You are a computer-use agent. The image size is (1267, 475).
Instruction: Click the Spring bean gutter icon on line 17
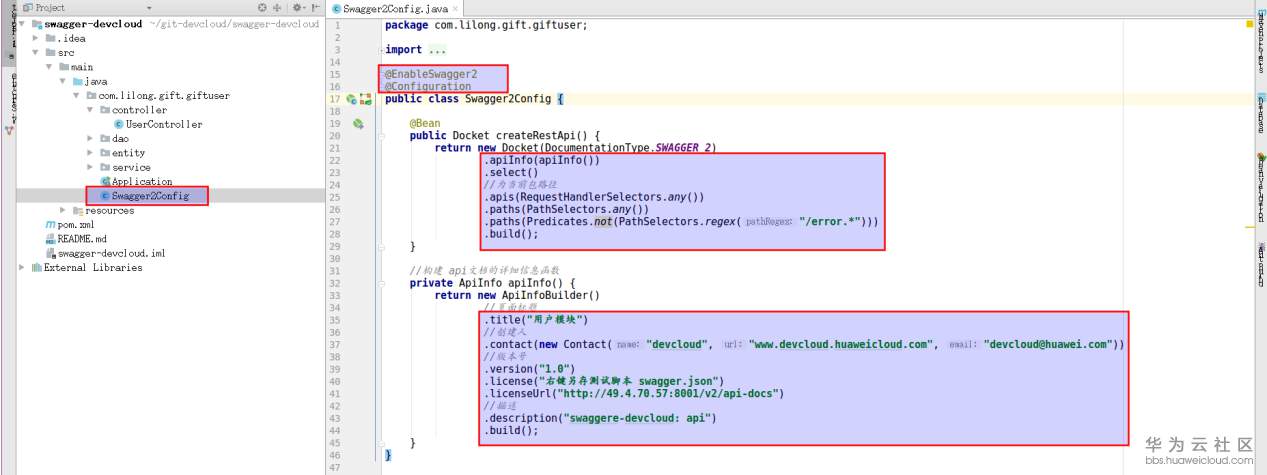click(x=351, y=99)
